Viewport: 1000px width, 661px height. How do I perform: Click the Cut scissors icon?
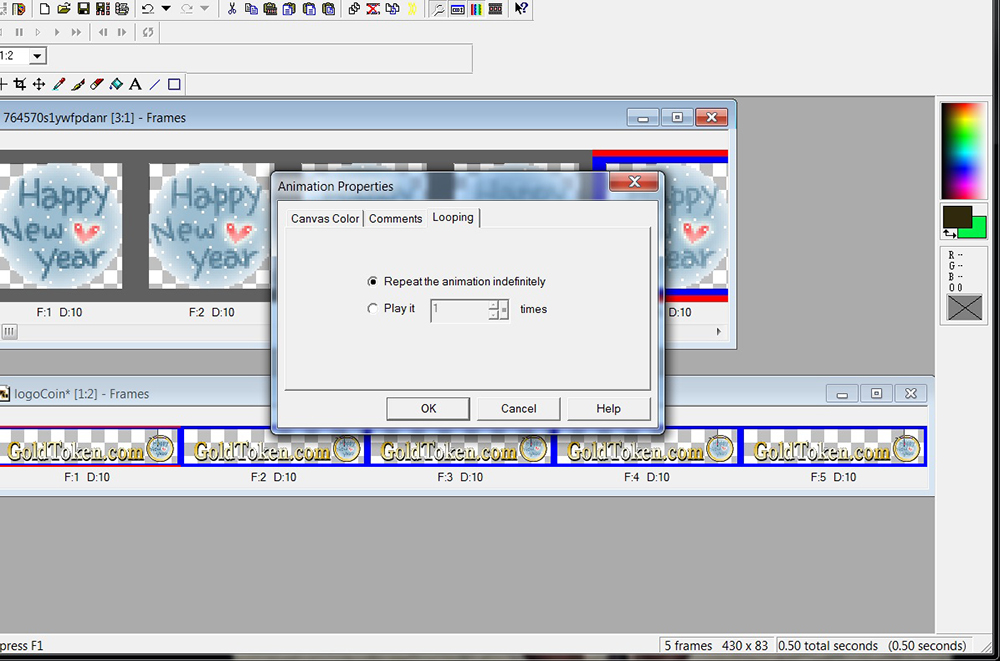coord(232,9)
